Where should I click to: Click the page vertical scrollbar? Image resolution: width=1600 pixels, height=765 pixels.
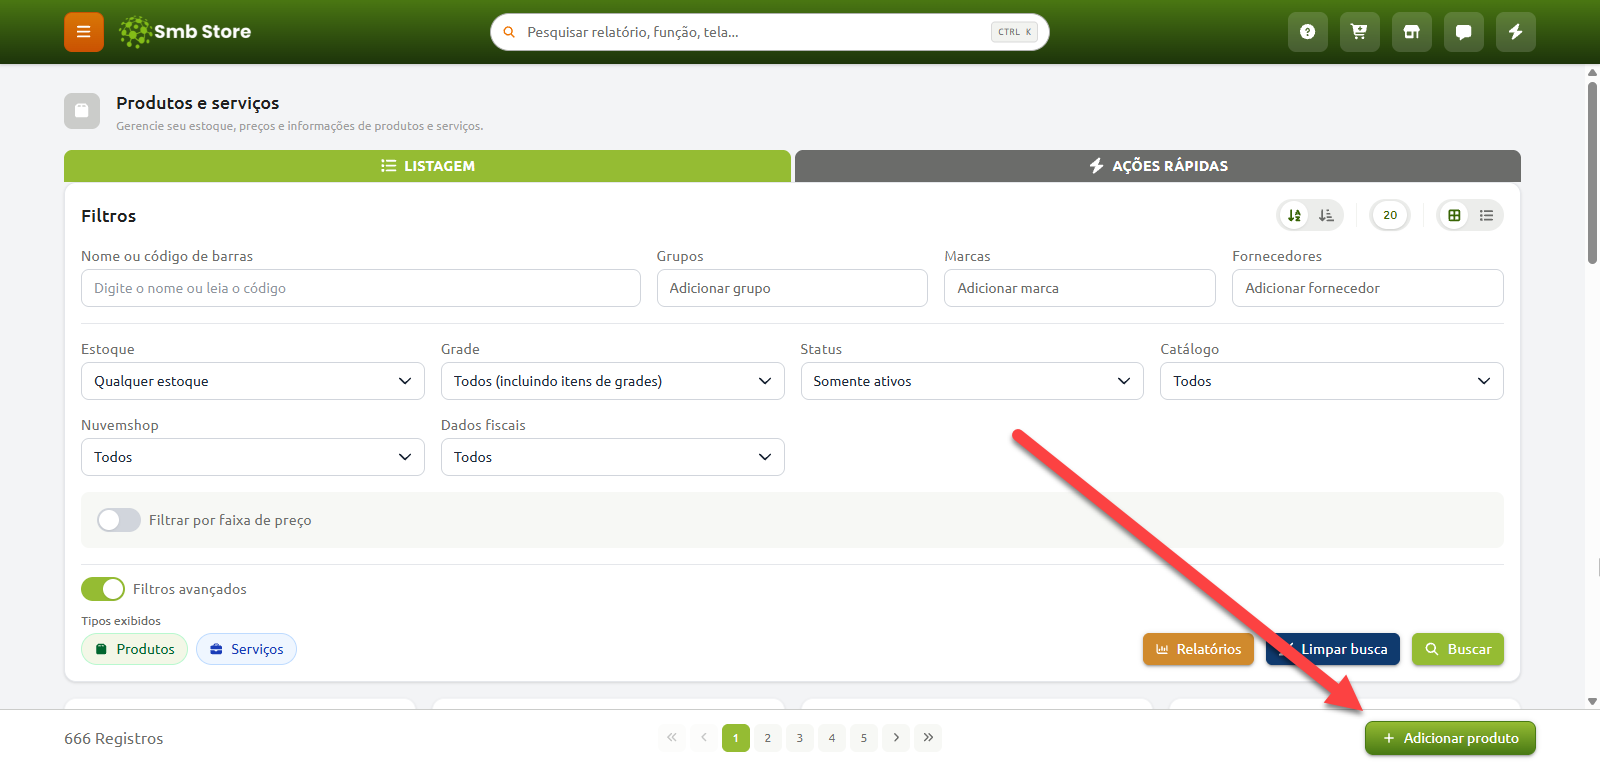pyautogui.click(x=1592, y=173)
